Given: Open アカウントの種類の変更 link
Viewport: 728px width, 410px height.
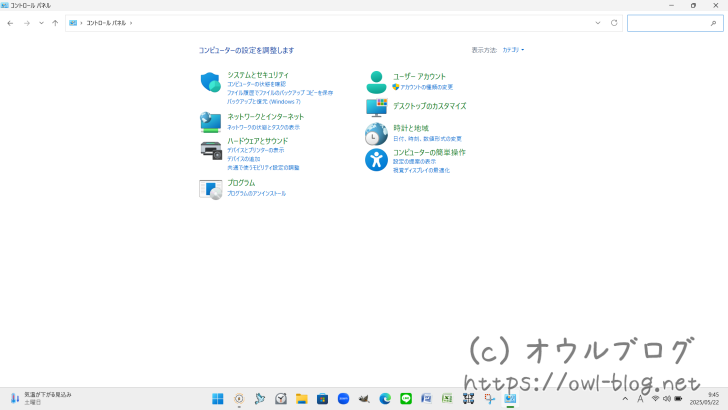Looking at the screenshot, I should (426, 87).
